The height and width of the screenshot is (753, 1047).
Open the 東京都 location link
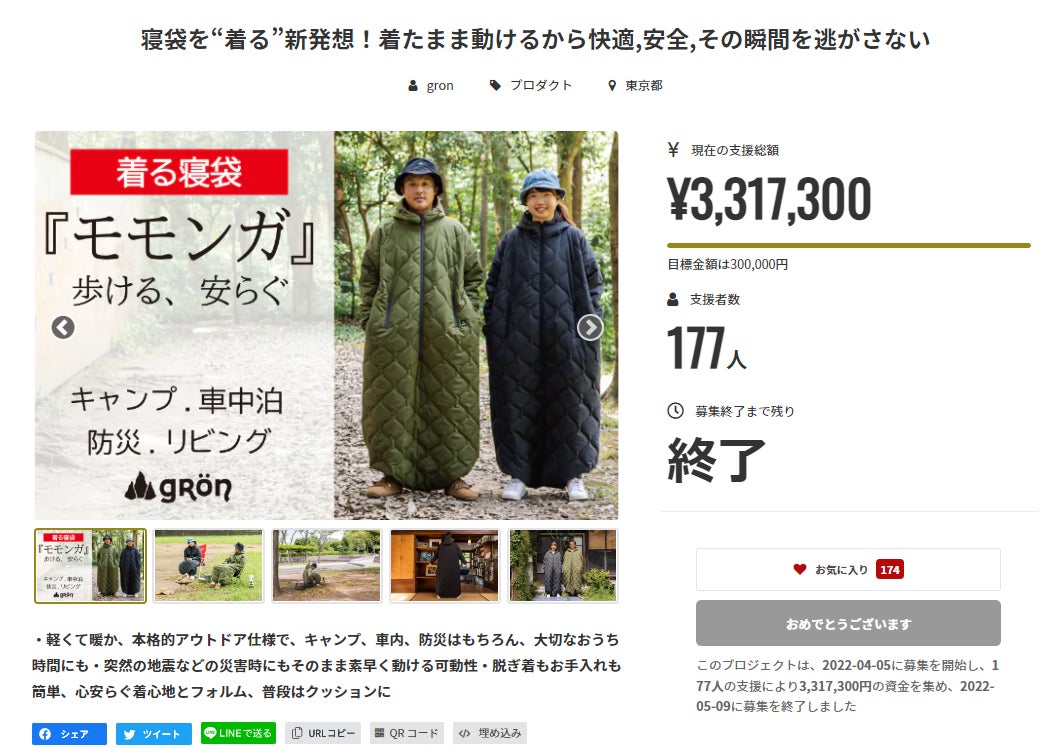point(636,85)
